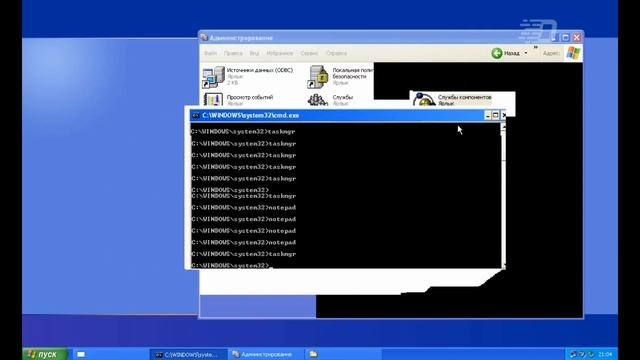Open the folder icon taskbar button
The image size is (640, 360).
click(313, 354)
